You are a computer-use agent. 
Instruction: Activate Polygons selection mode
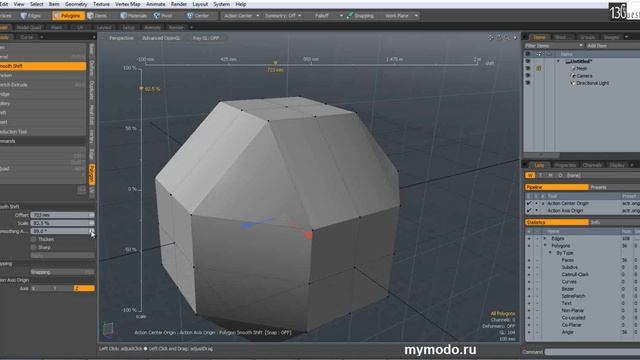(x=68, y=16)
